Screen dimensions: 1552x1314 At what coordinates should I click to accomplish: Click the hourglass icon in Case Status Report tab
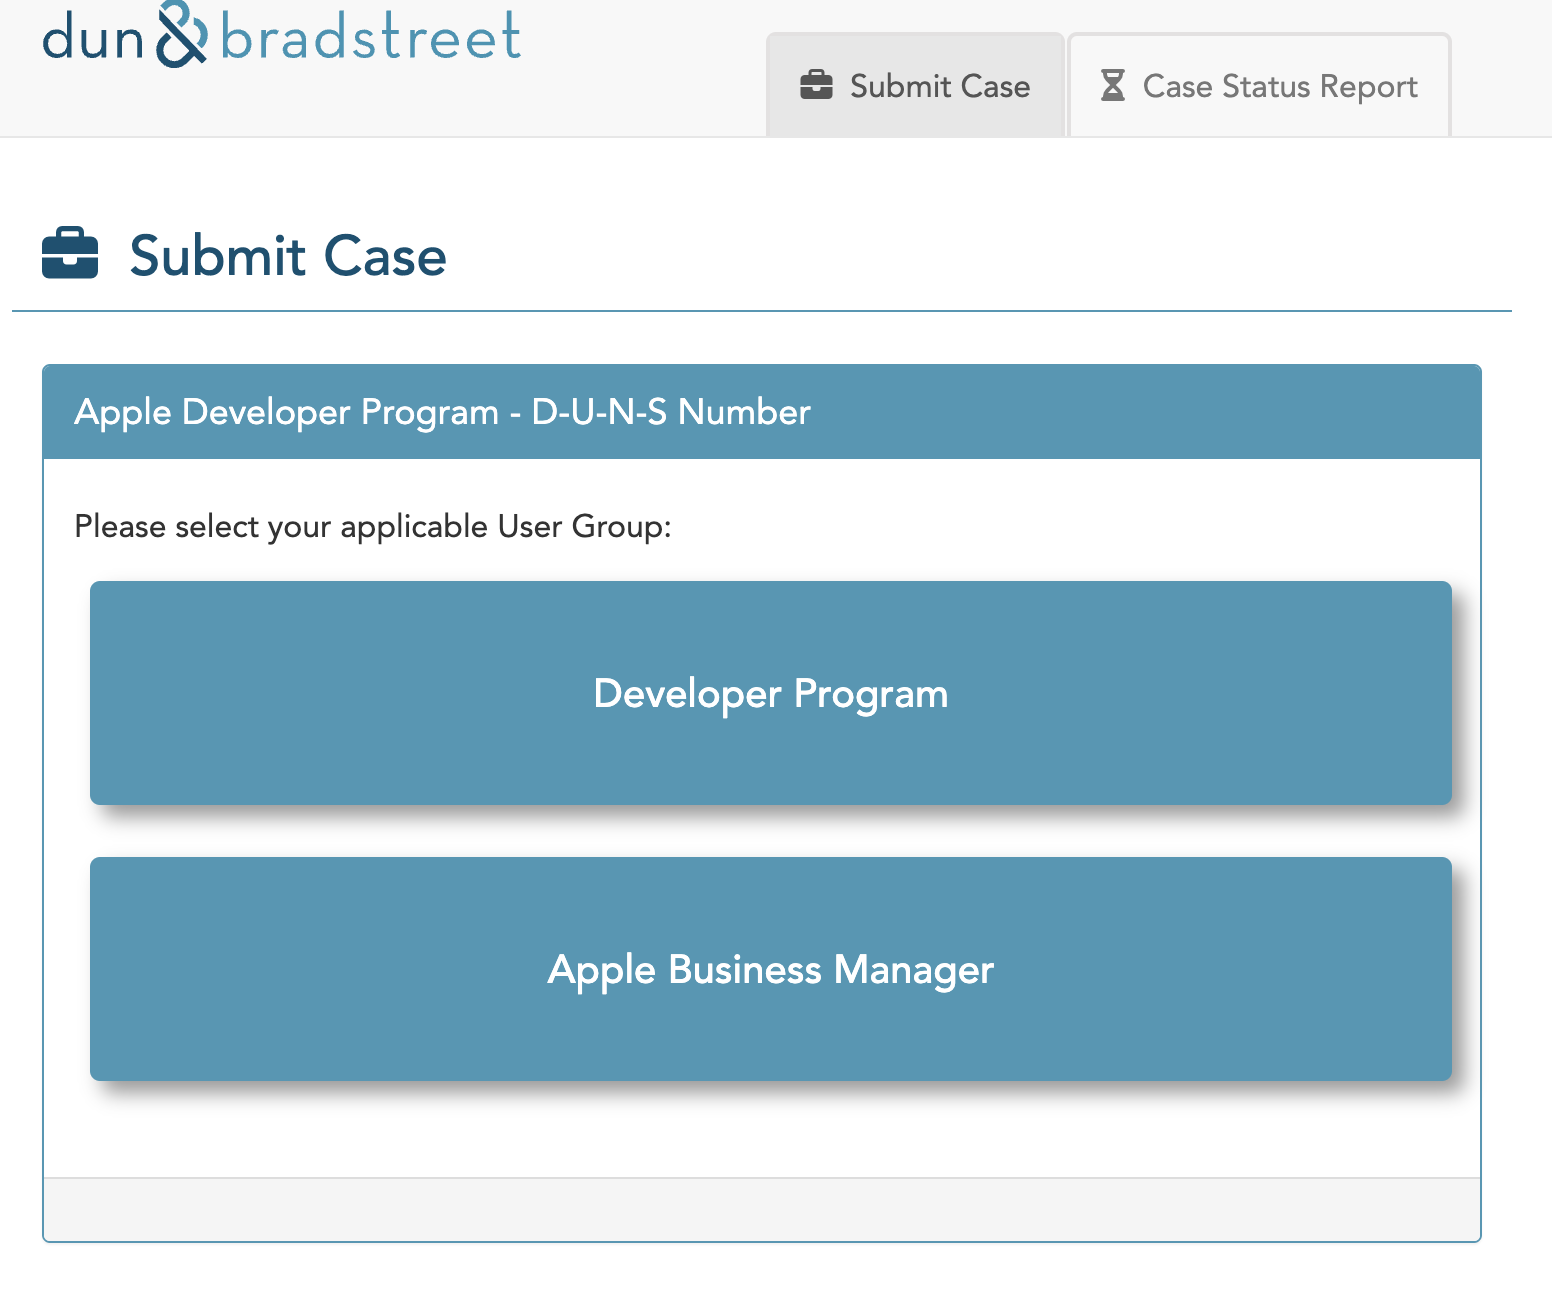[1113, 85]
